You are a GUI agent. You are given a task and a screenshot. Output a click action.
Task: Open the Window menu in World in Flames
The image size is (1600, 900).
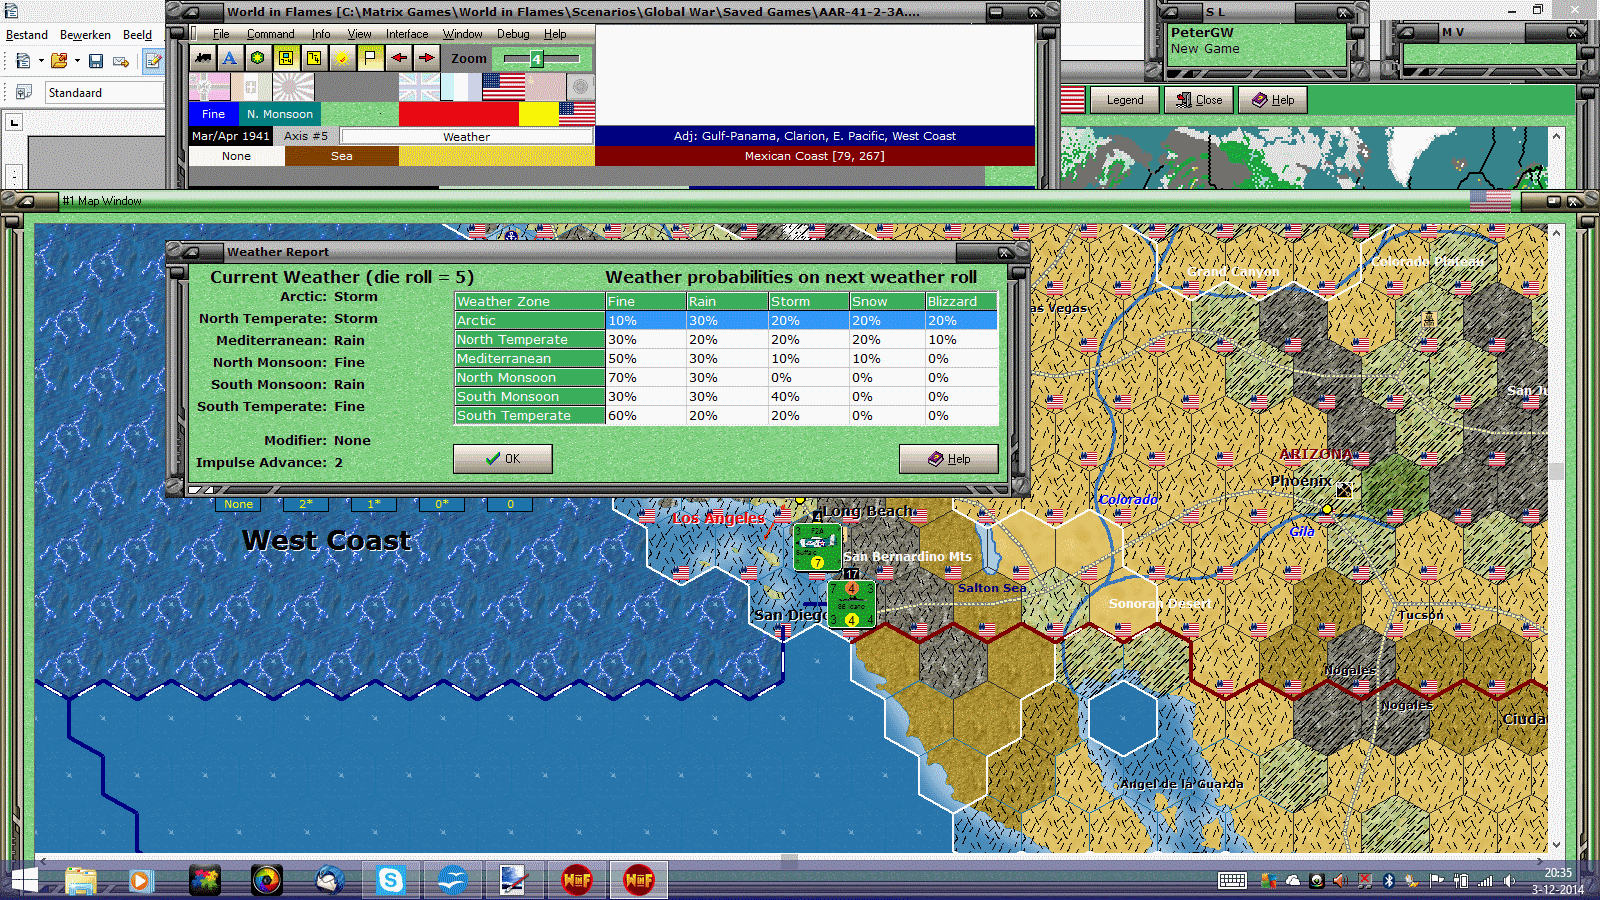click(x=463, y=34)
